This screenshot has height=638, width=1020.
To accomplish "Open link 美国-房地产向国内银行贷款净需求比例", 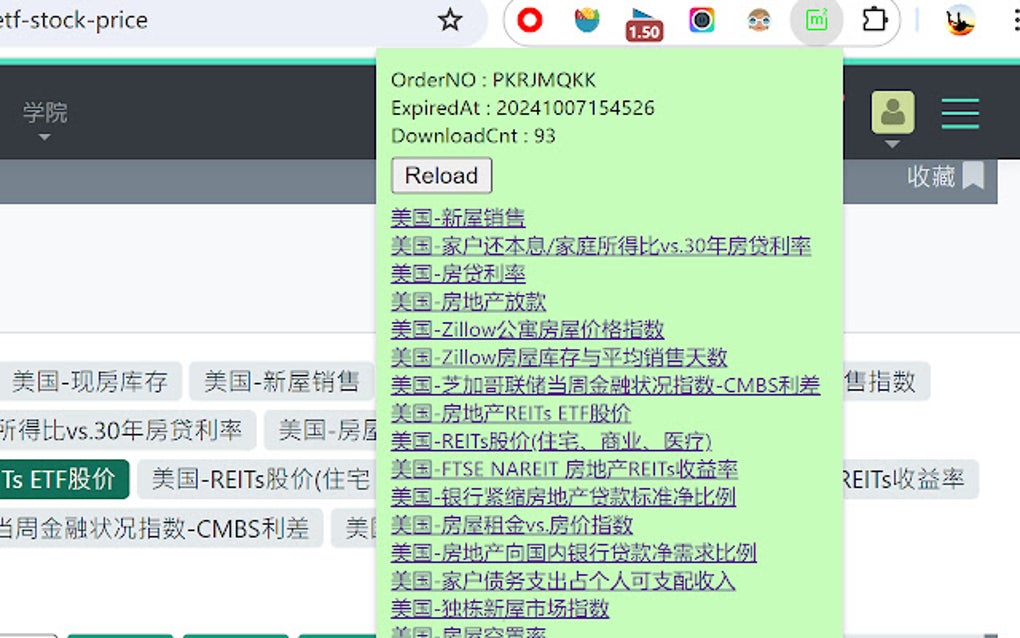I will [x=574, y=553].
